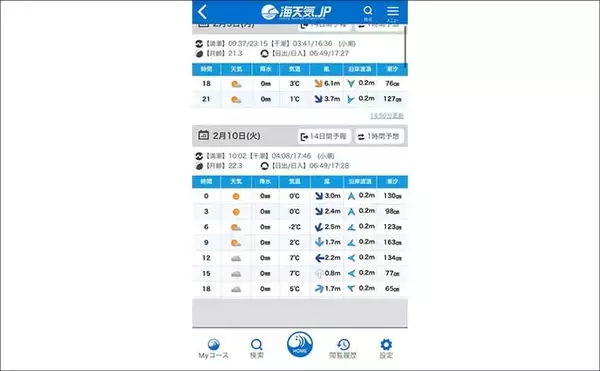Click the 130cm tide value
Screen dimensions: 600x371
point(392,196)
